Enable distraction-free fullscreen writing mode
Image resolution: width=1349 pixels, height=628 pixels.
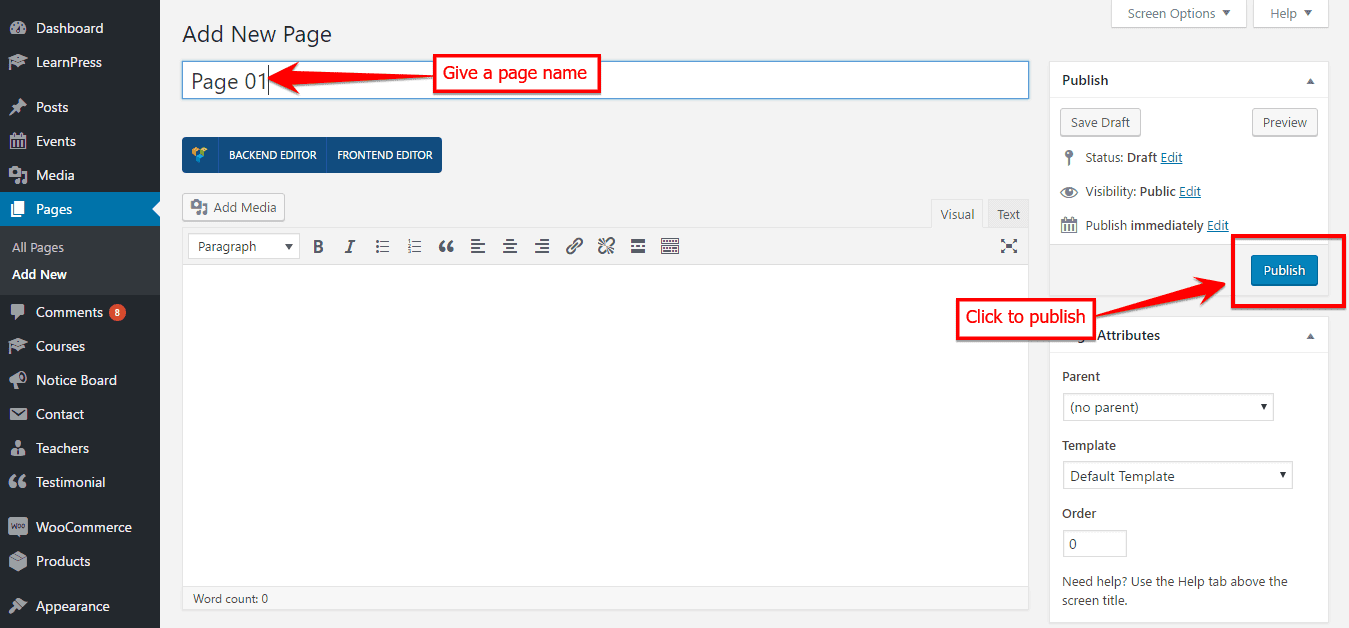[x=1009, y=246]
